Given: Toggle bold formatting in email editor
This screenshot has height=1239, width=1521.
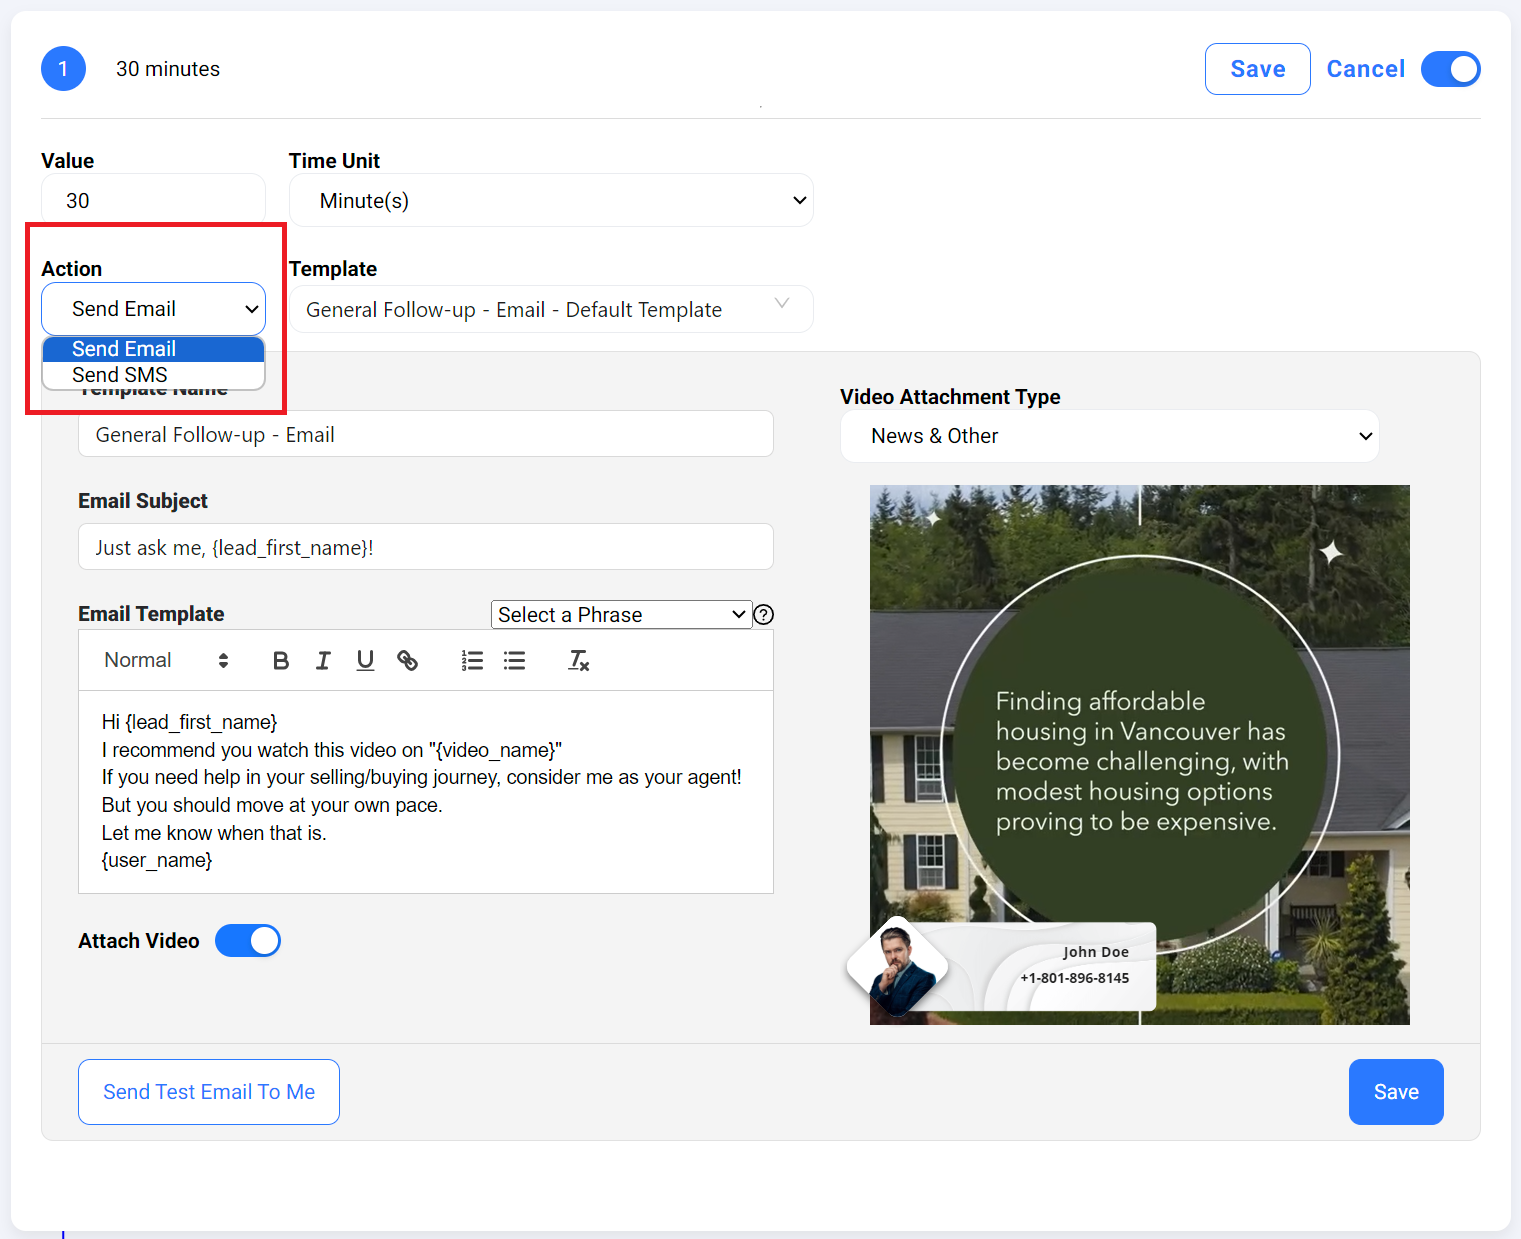Looking at the screenshot, I should tap(281, 660).
